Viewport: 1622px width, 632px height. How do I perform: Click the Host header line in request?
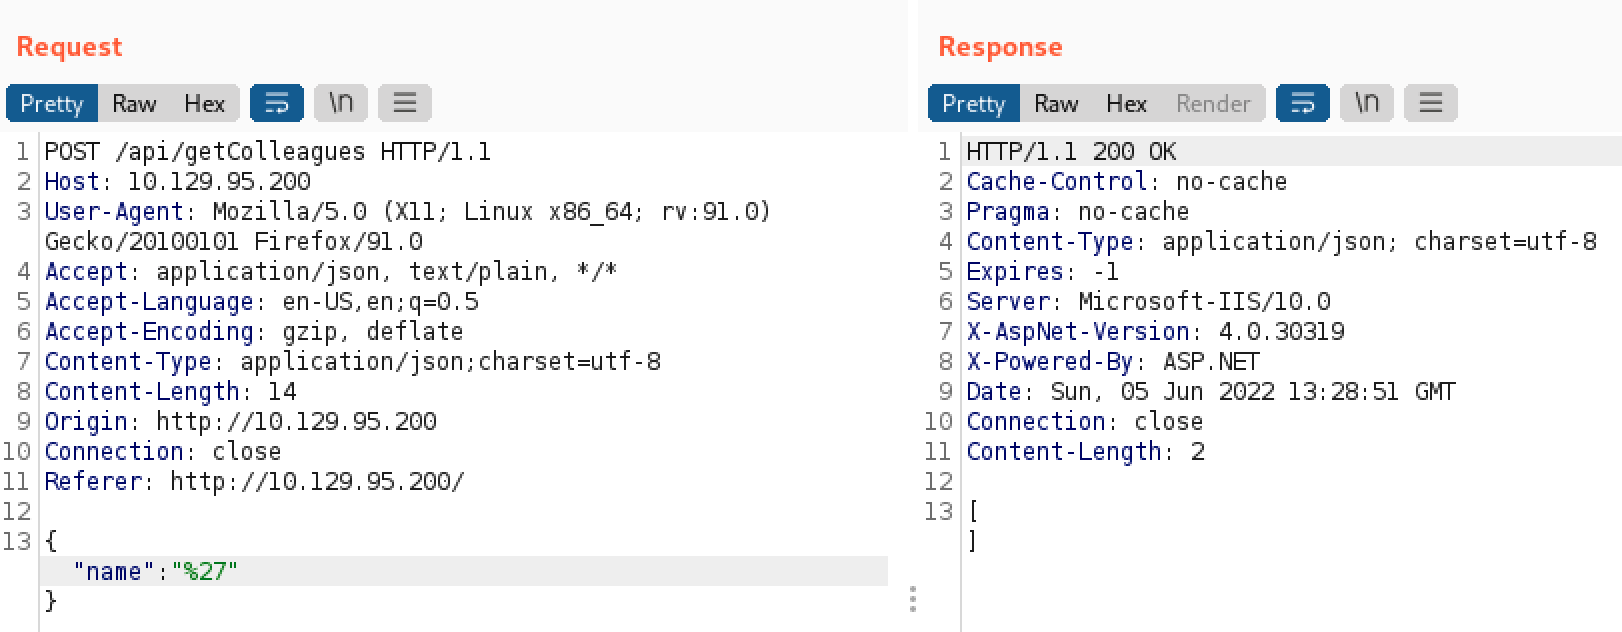click(x=177, y=182)
